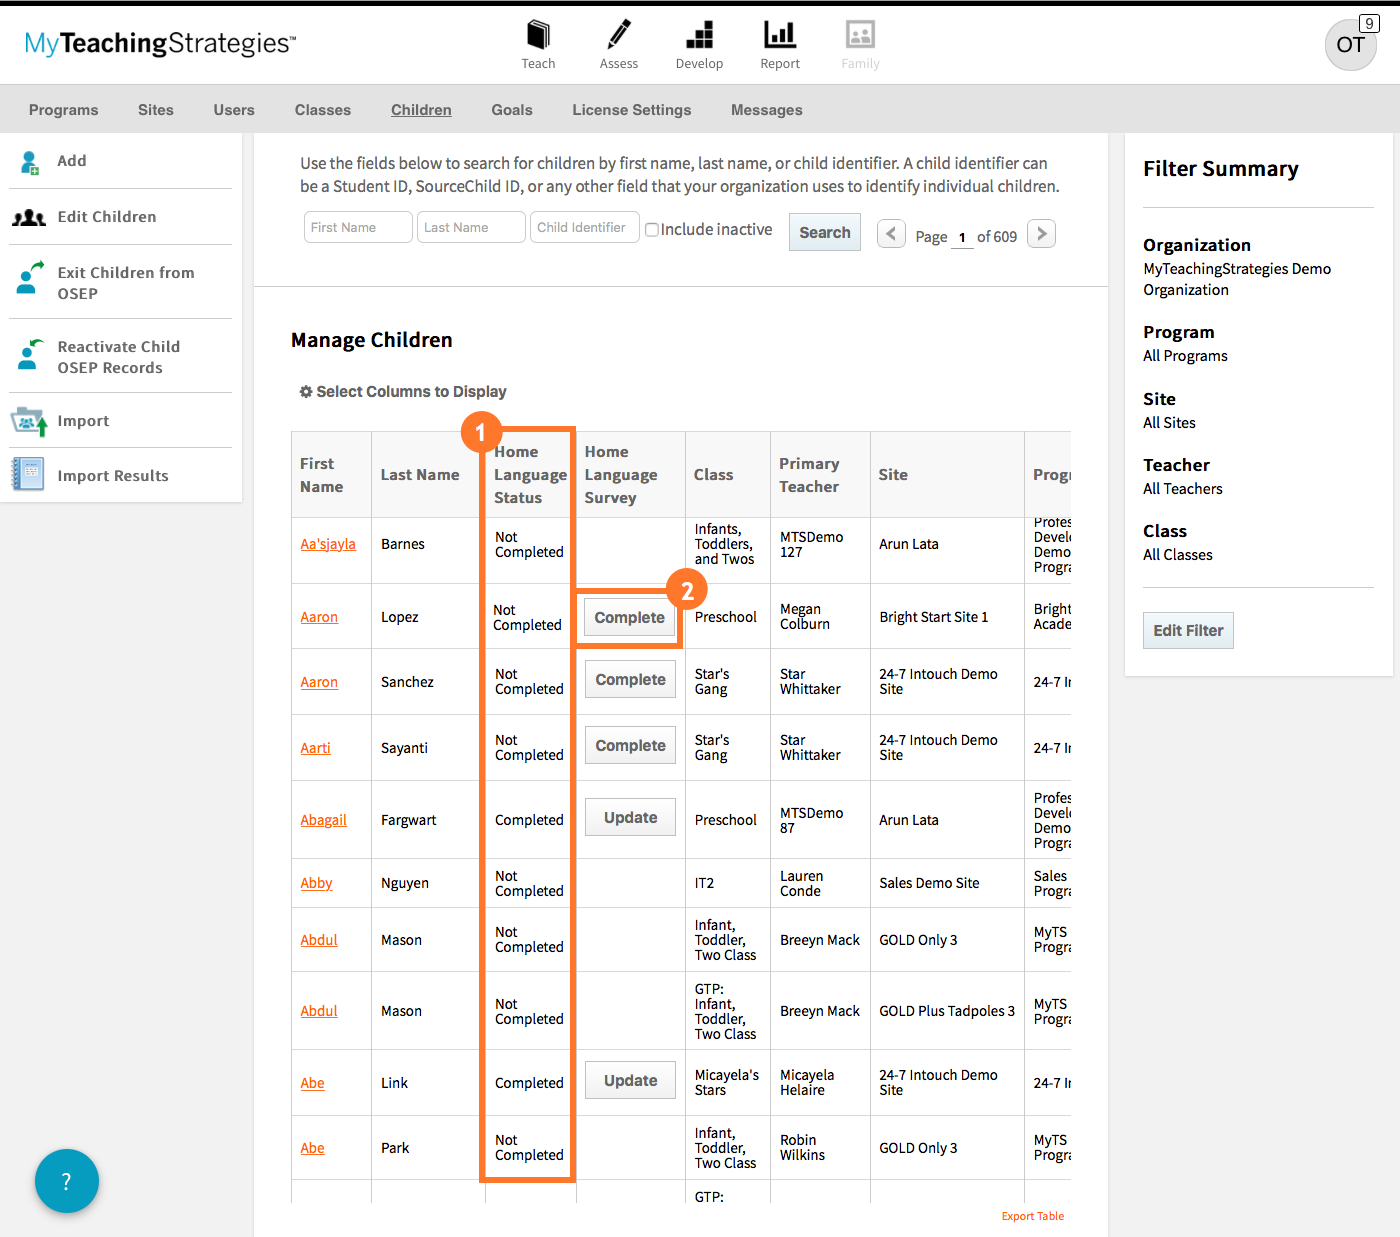Click the Export Table link
This screenshot has width=1400, height=1237.
[1032, 1216]
